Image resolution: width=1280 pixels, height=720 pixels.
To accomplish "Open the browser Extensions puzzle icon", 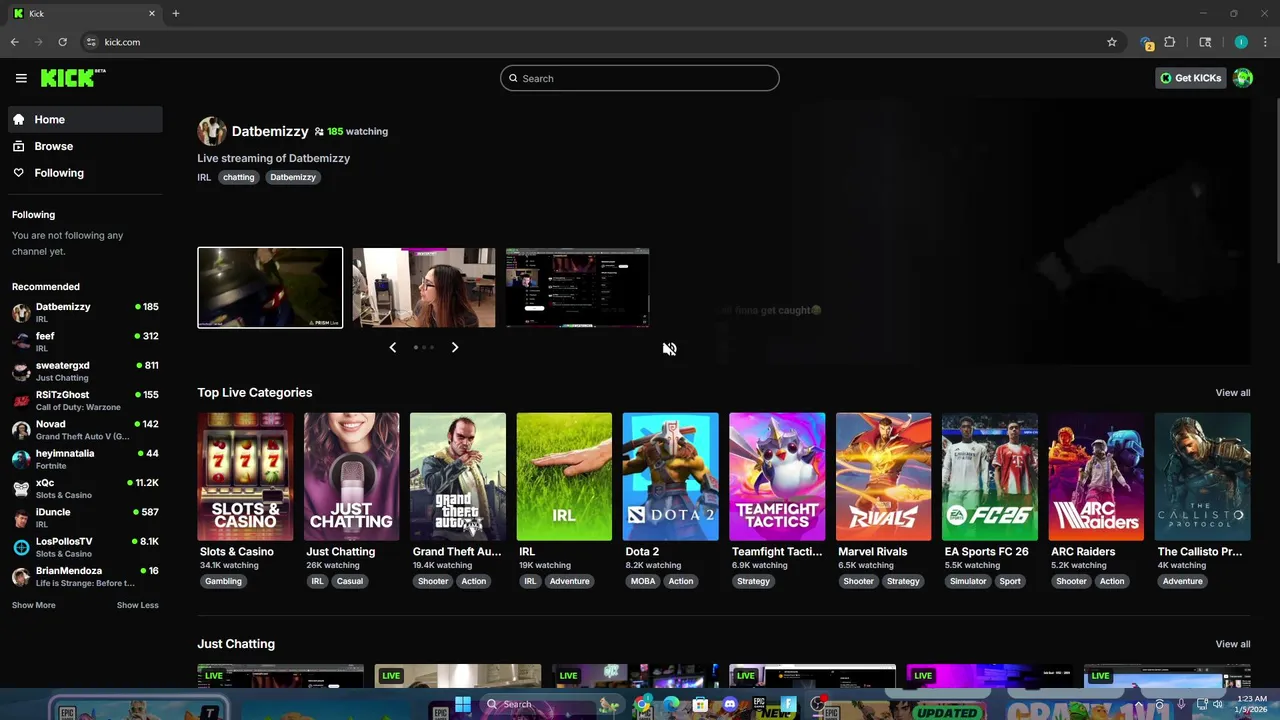I will click(1170, 42).
